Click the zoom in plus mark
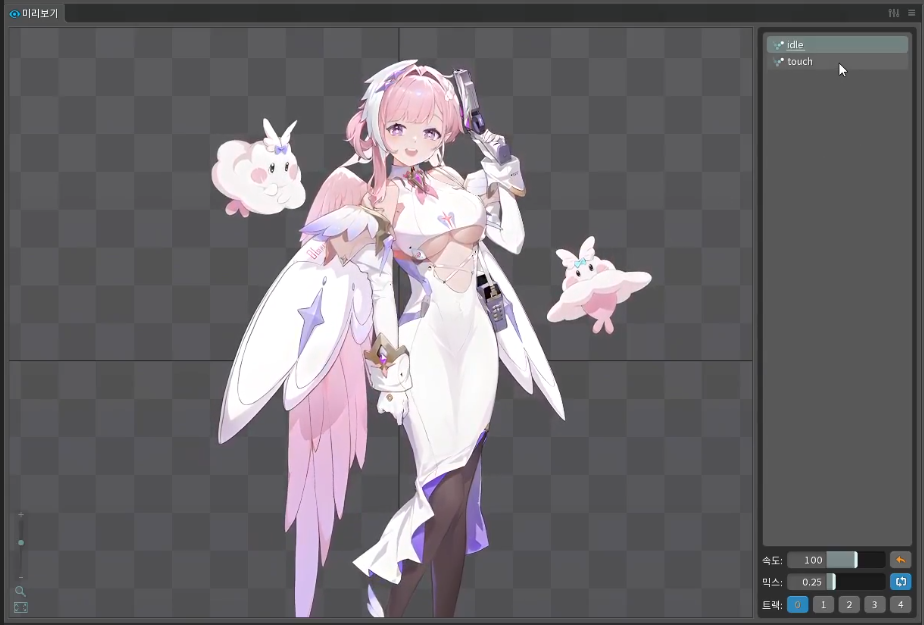The image size is (924, 625). click(21, 515)
